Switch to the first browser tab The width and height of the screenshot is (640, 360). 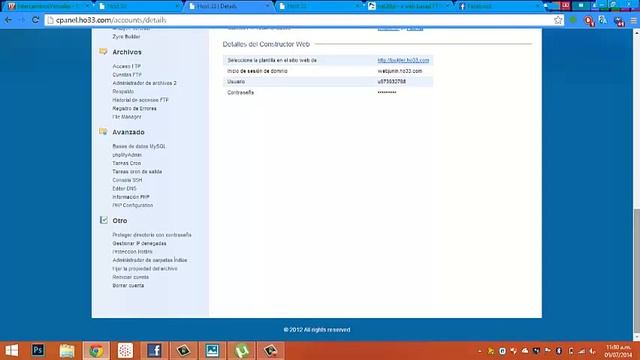point(48,6)
